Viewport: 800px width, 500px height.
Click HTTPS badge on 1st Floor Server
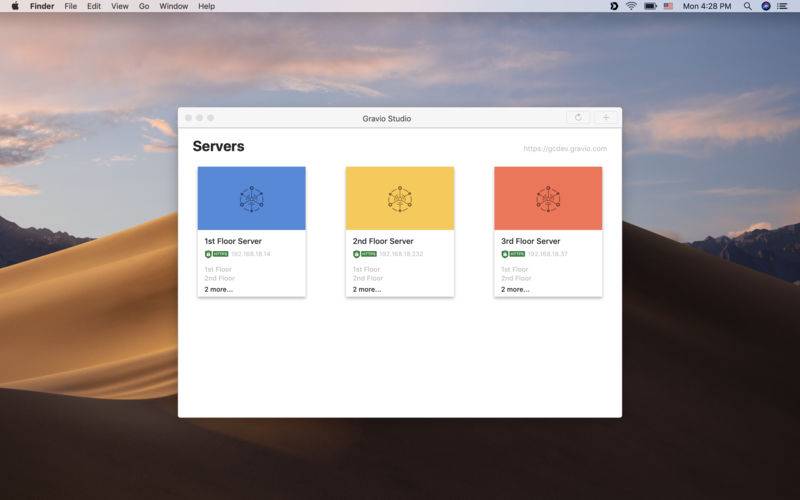pyautogui.click(x=216, y=254)
